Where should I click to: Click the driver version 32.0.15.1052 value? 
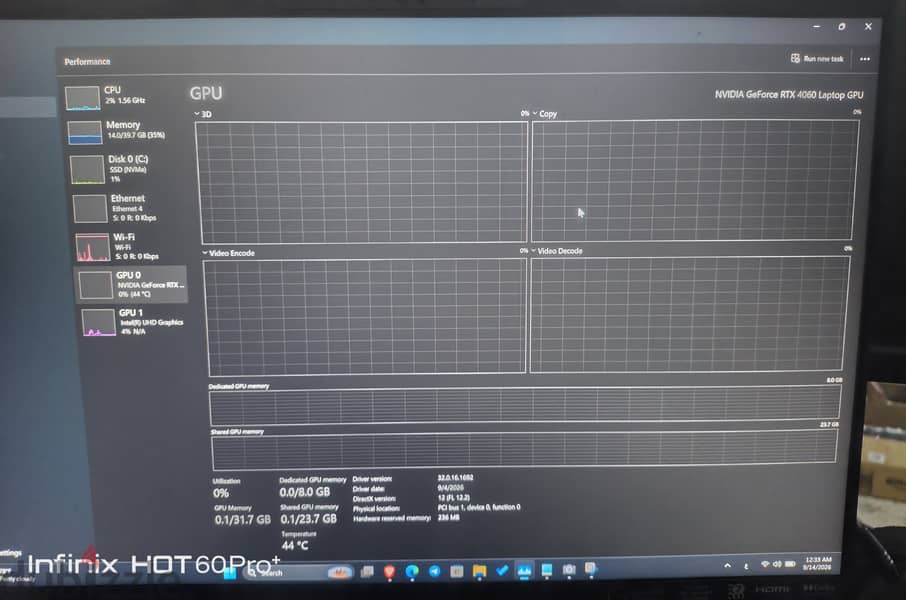click(455, 477)
